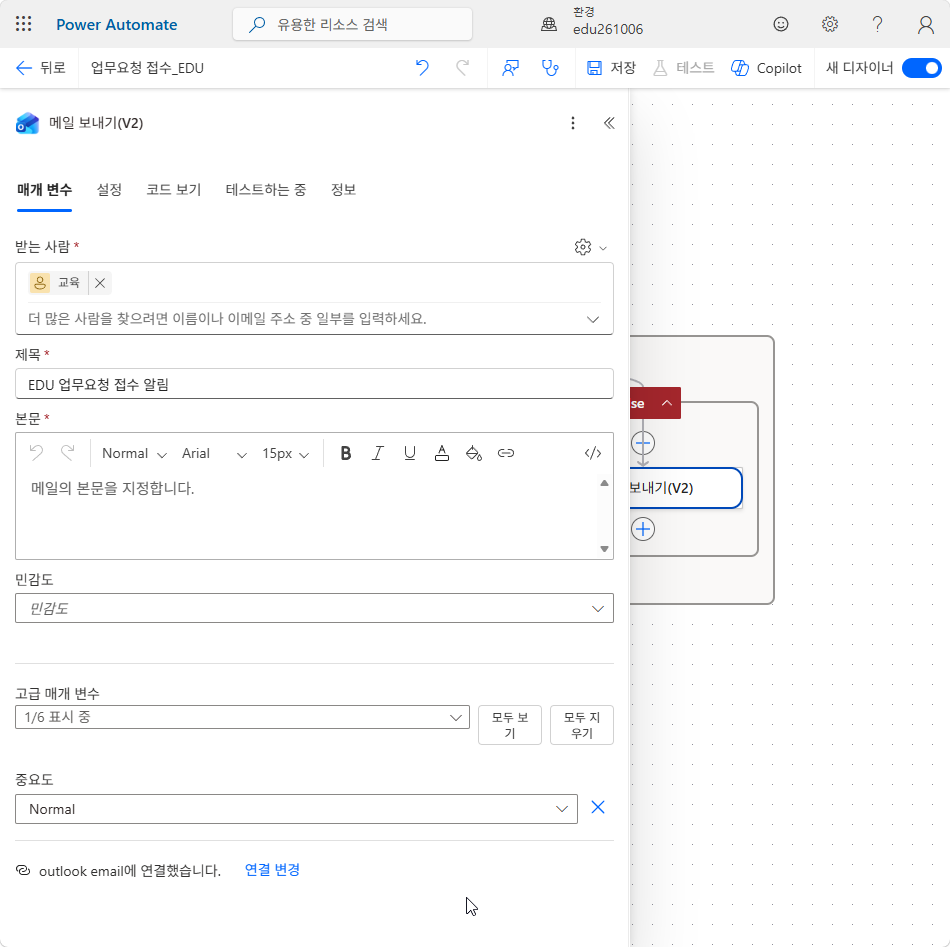Image resolution: width=950 pixels, height=947 pixels.
Task: Run the flow checker stethoscope
Action: pos(550,68)
